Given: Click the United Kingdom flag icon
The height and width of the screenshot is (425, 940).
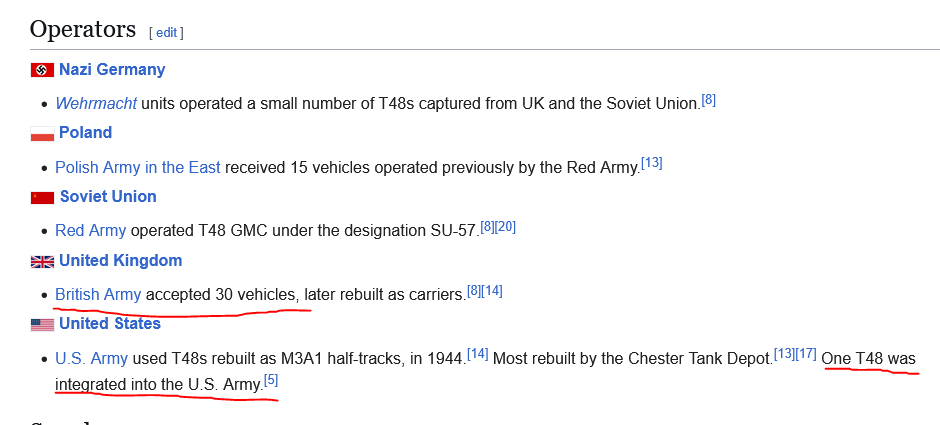Looking at the screenshot, I should tap(43, 261).
